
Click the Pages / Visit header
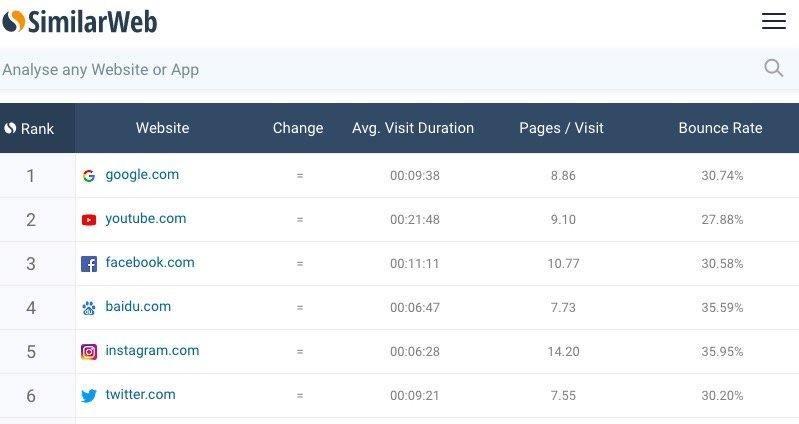click(562, 128)
